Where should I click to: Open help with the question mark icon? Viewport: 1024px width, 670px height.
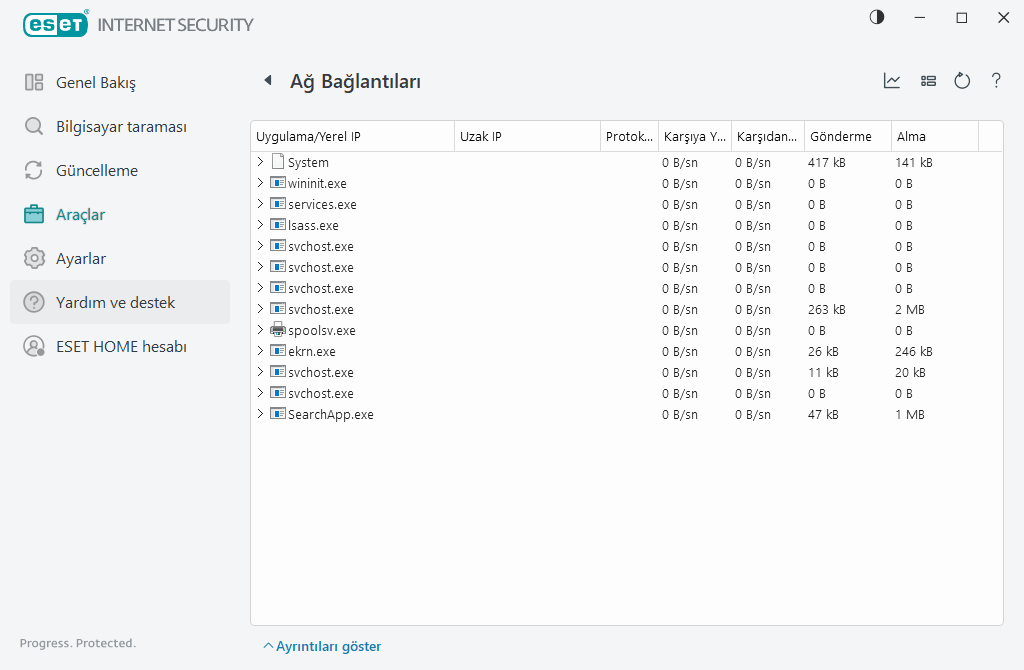click(x=996, y=81)
